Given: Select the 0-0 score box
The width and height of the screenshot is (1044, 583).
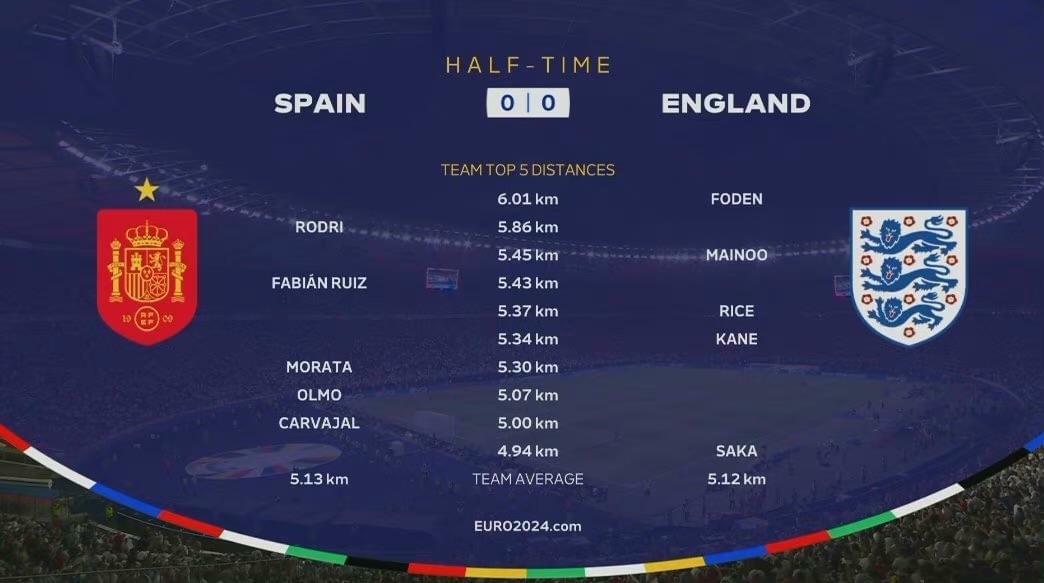Looking at the screenshot, I should (x=528, y=103).
